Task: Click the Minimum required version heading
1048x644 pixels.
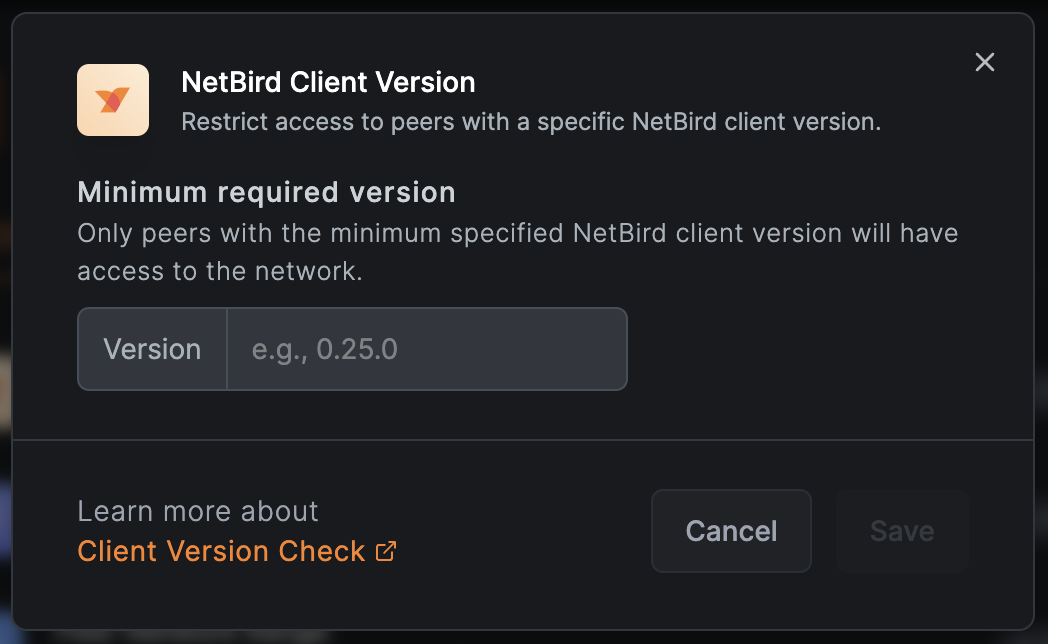Action: 266,192
